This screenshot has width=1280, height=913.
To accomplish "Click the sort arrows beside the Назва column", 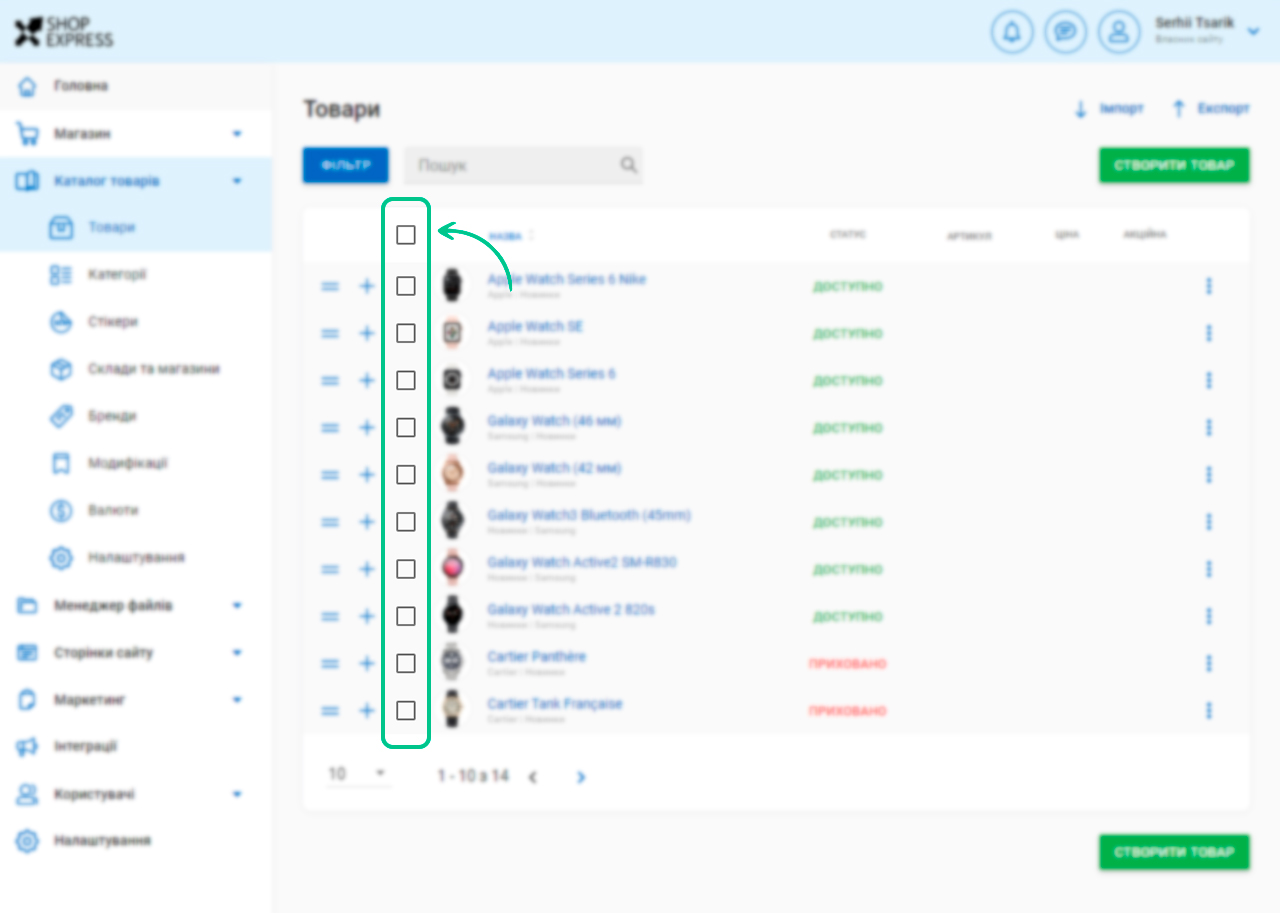I will 532,236.
